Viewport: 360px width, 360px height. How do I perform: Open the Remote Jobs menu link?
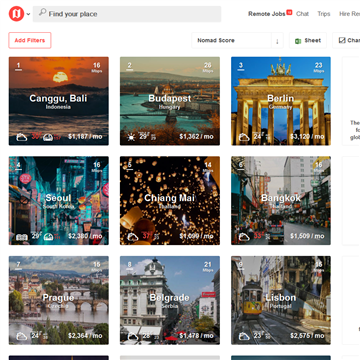(267, 14)
